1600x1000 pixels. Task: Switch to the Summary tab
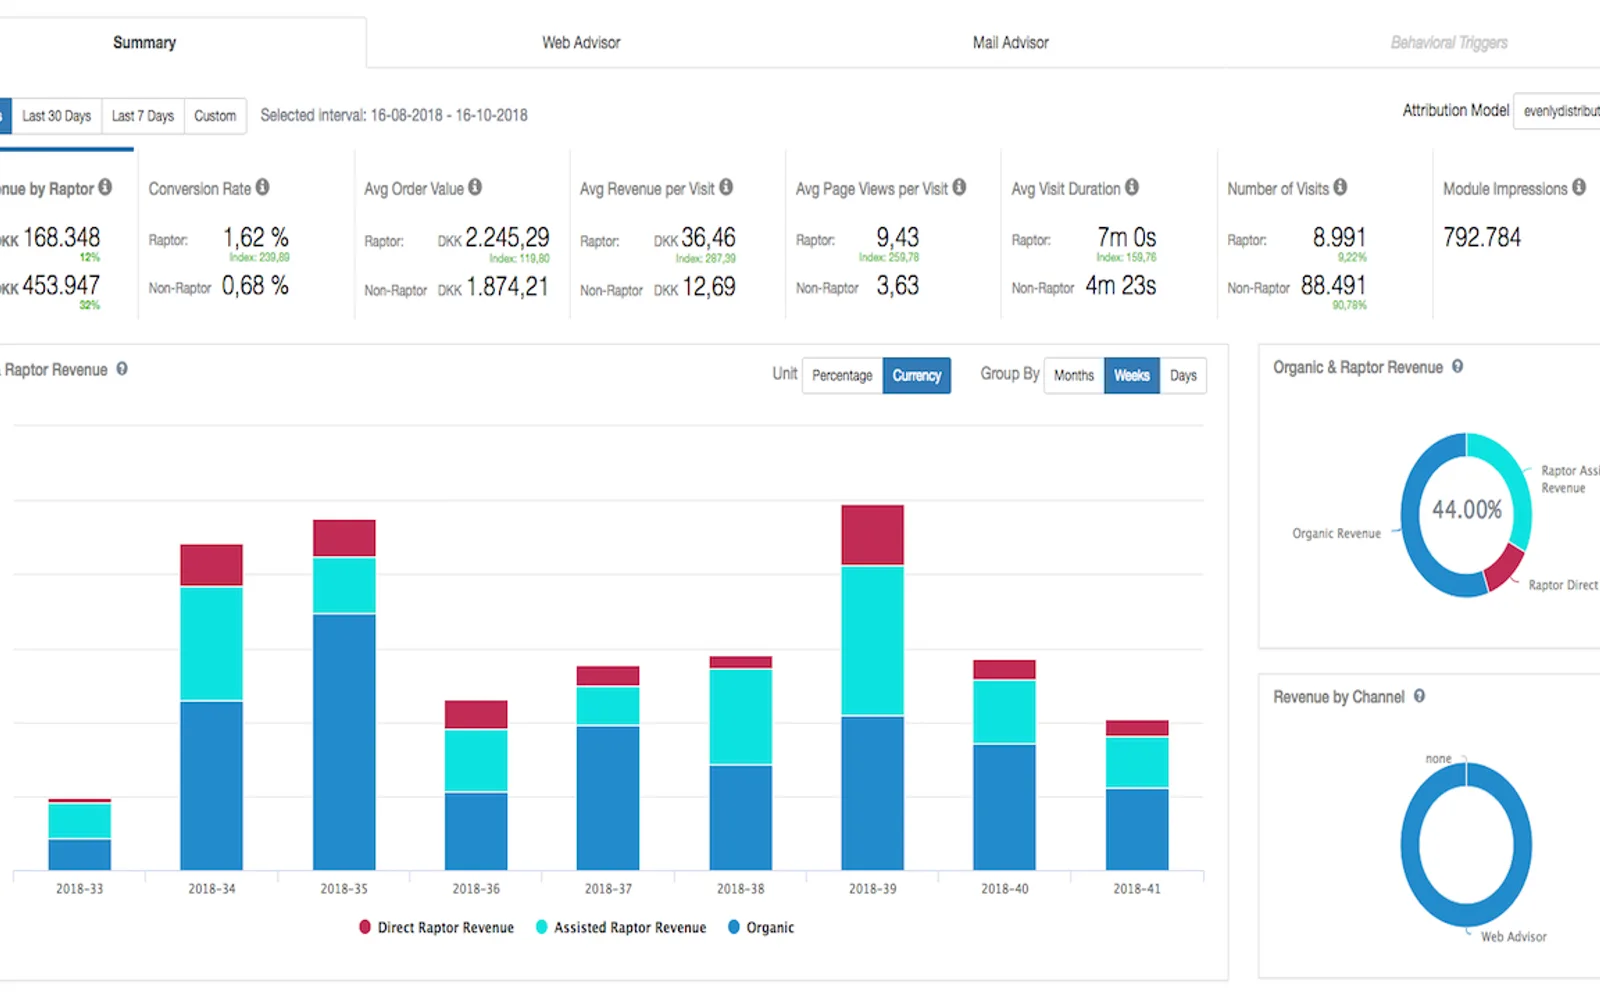(x=145, y=43)
